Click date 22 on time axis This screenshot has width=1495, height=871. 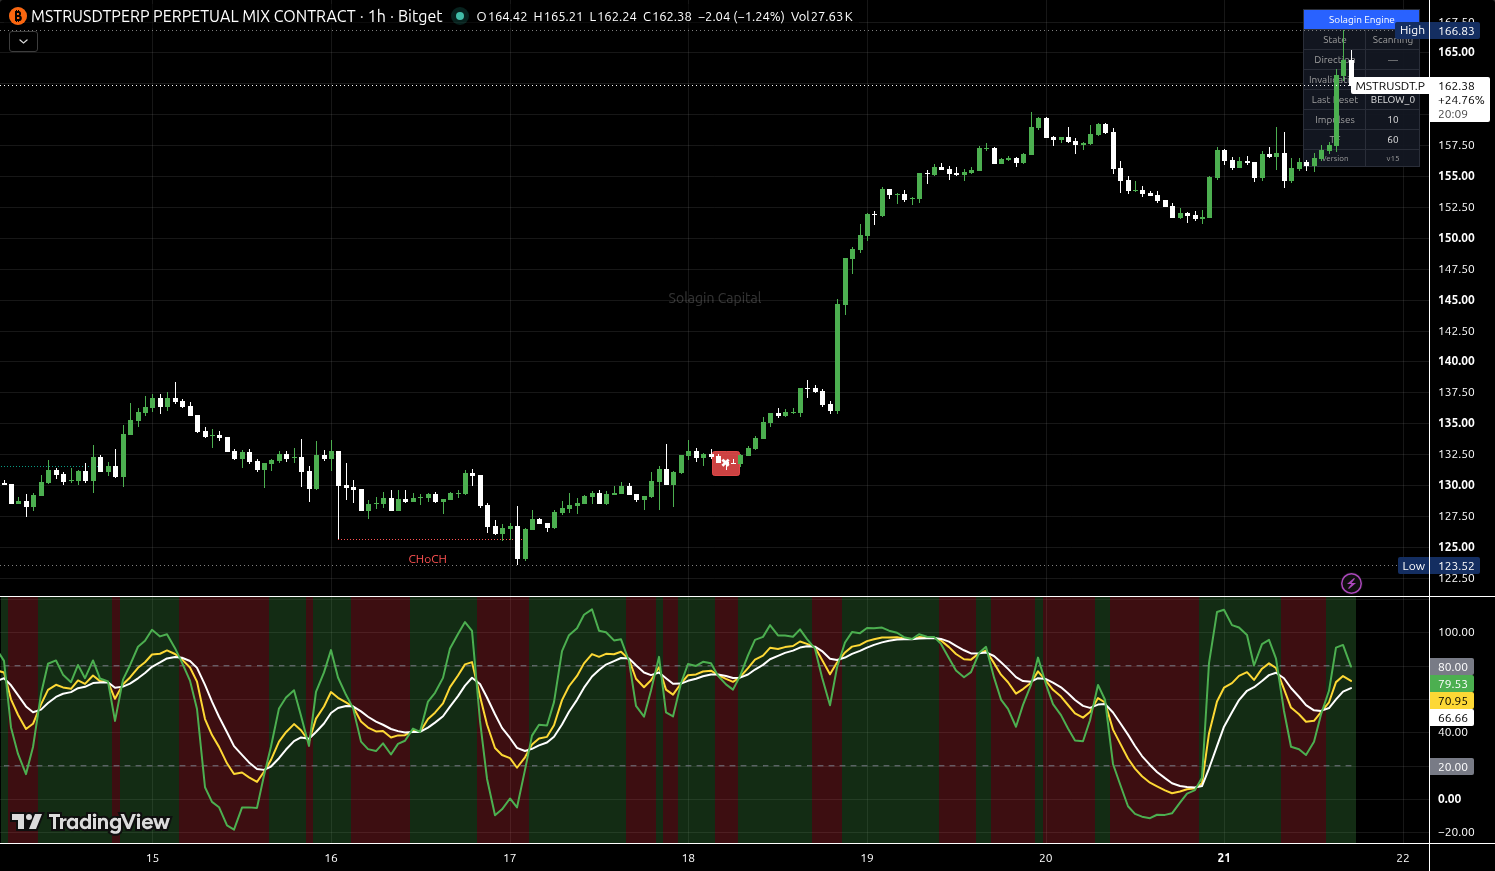click(x=1403, y=858)
